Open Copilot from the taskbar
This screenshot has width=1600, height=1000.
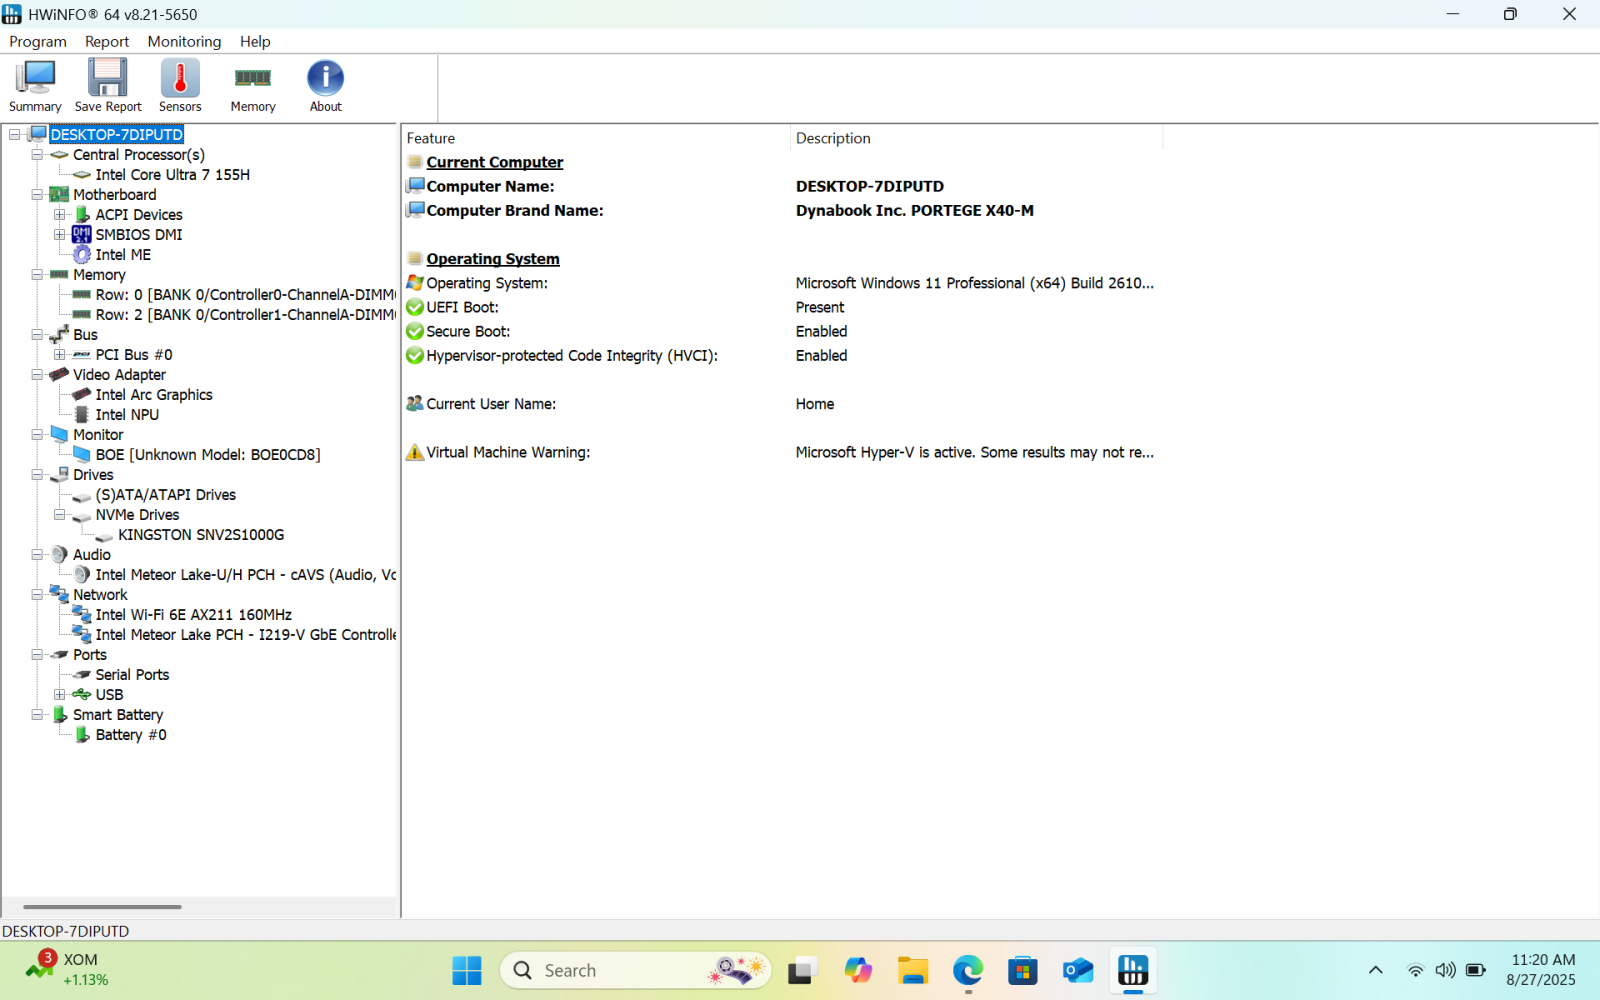[x=858, y=970]
